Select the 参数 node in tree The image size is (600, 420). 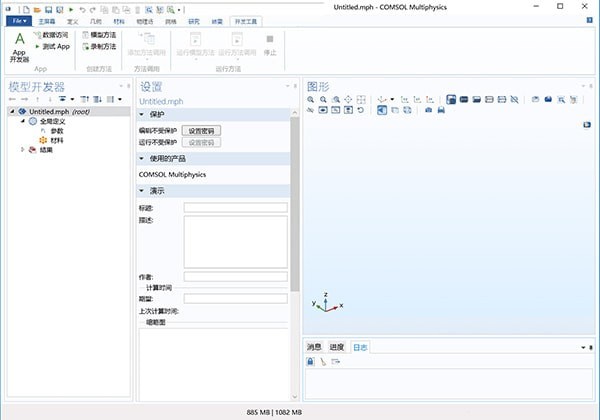point(56,131)
